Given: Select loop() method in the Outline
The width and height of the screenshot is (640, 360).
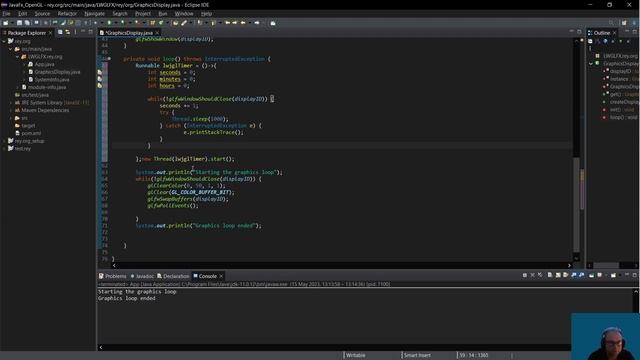Looking at the screenshot, I should (623, 117).
